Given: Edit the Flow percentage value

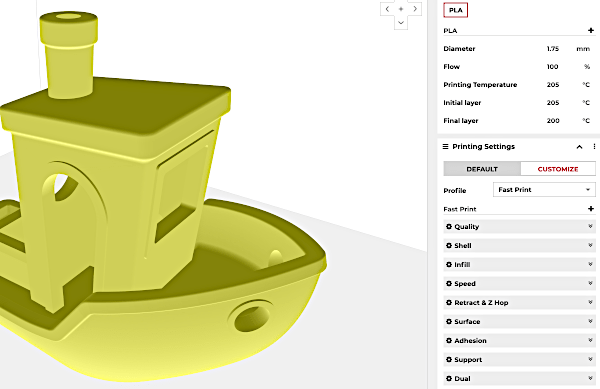Looking at the screenshot, I should point(552,67).
